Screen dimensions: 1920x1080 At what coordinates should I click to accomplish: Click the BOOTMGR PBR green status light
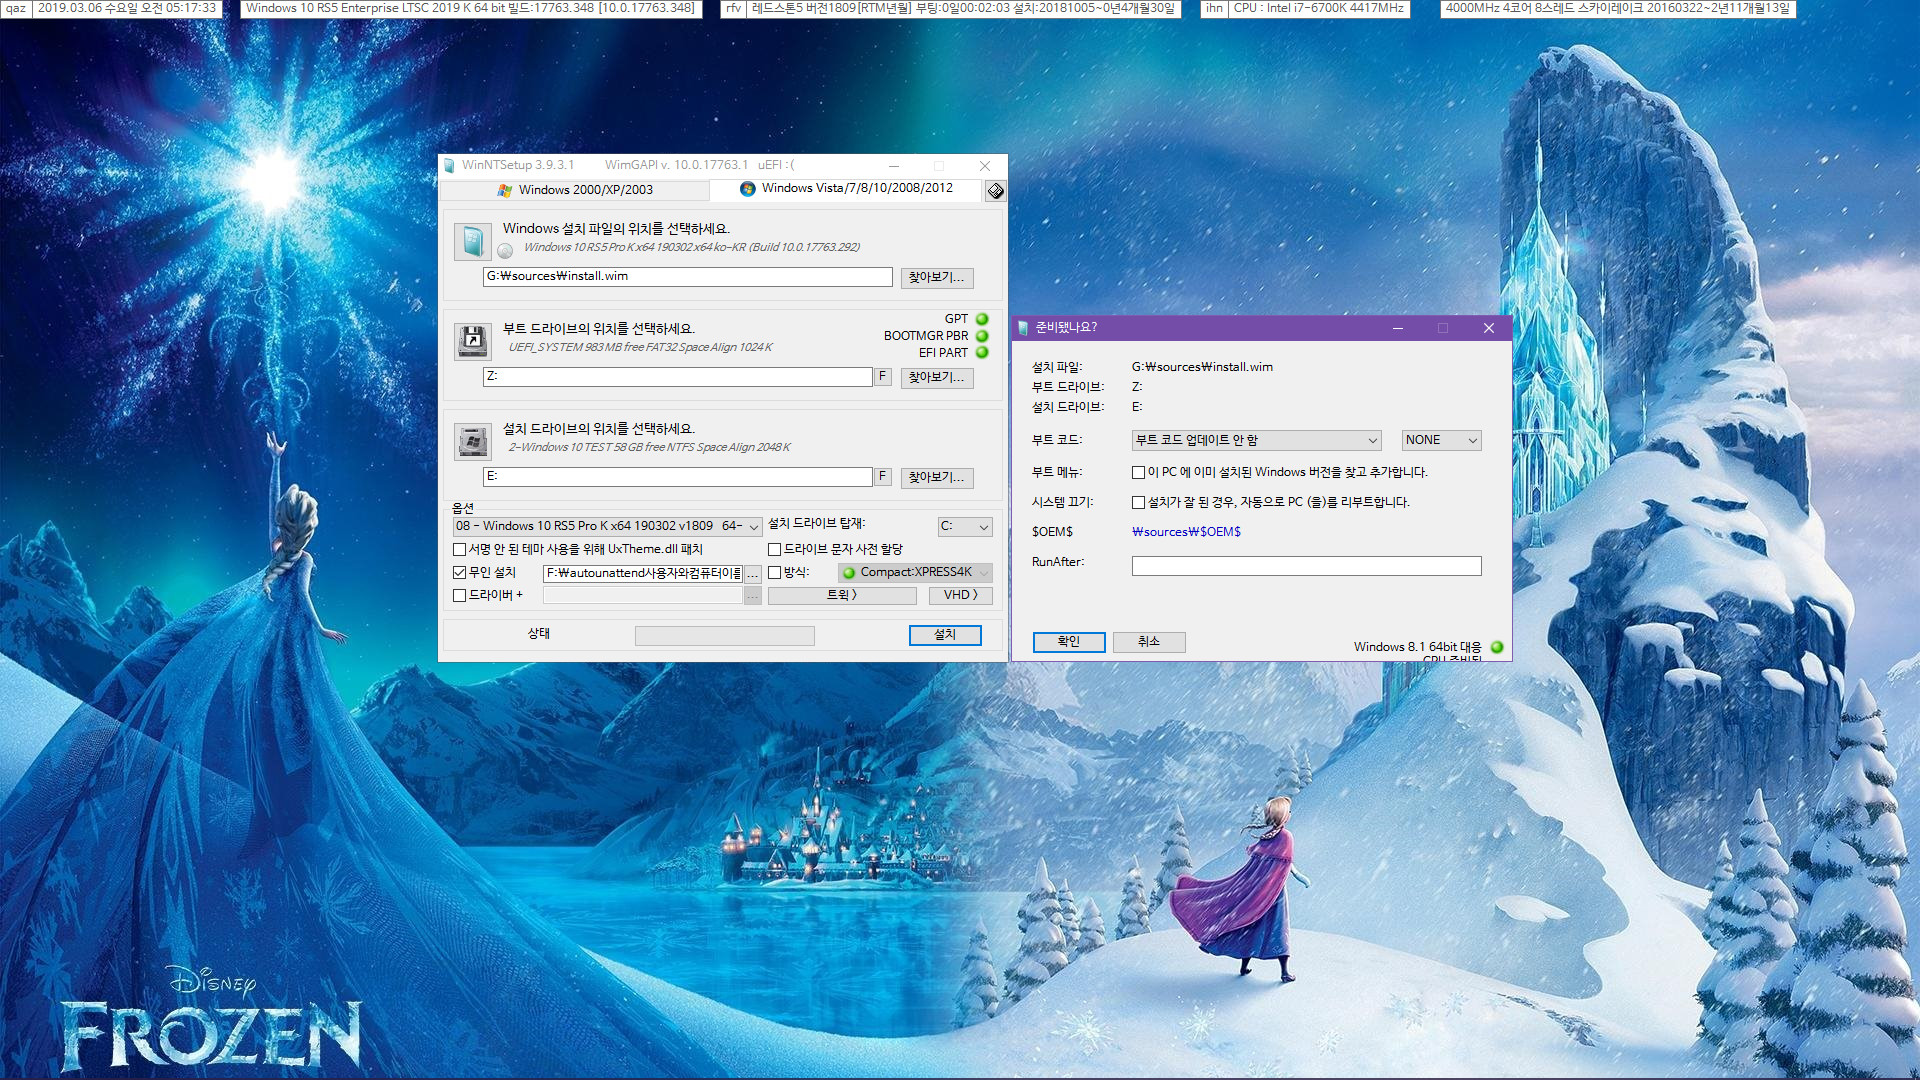(x=982, y=336)
